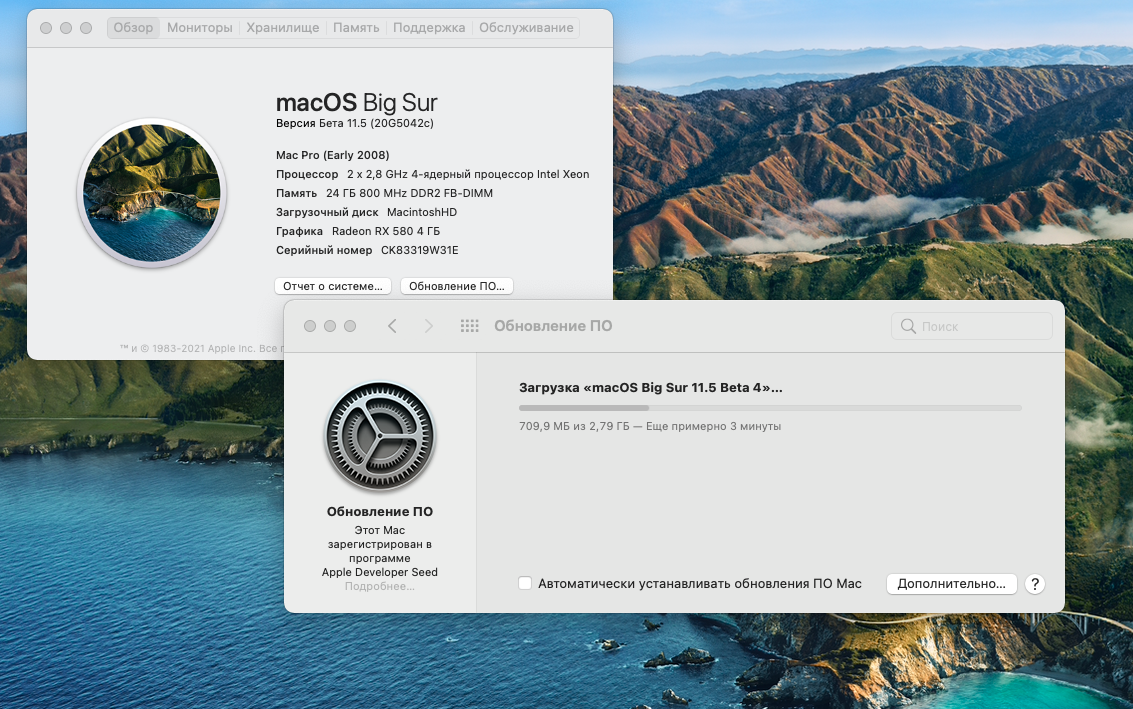The image size is (1133, 709).
Task: Click version text Бета 11.5 (20G5042c)
Action: 376,124
